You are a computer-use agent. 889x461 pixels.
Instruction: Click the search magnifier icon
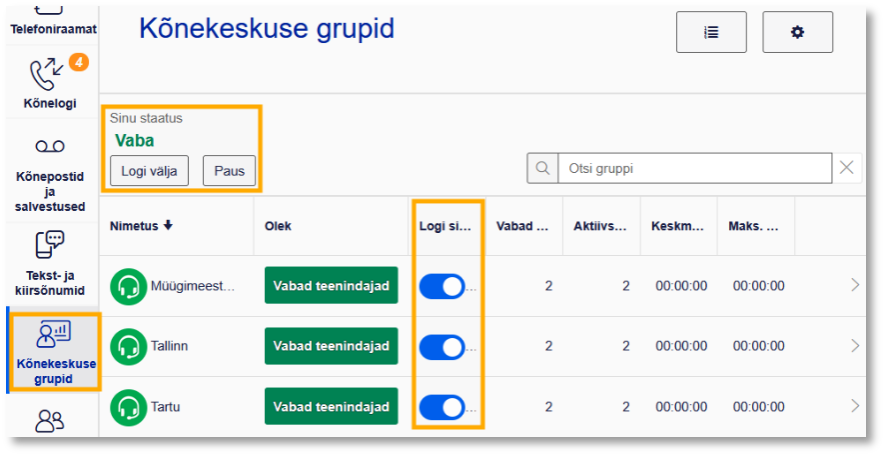(x=542, y=168)
